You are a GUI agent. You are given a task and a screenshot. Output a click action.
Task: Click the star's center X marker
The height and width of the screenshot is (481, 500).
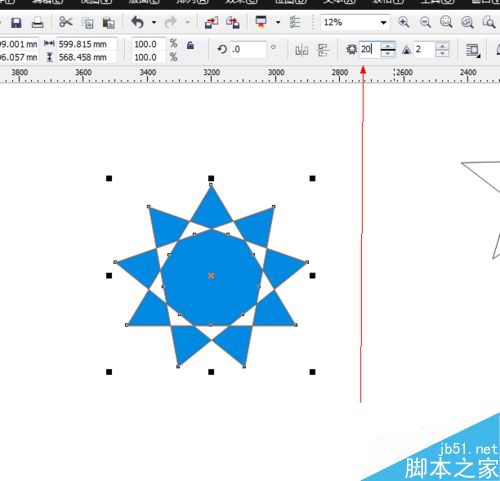[x=211, y=276]
